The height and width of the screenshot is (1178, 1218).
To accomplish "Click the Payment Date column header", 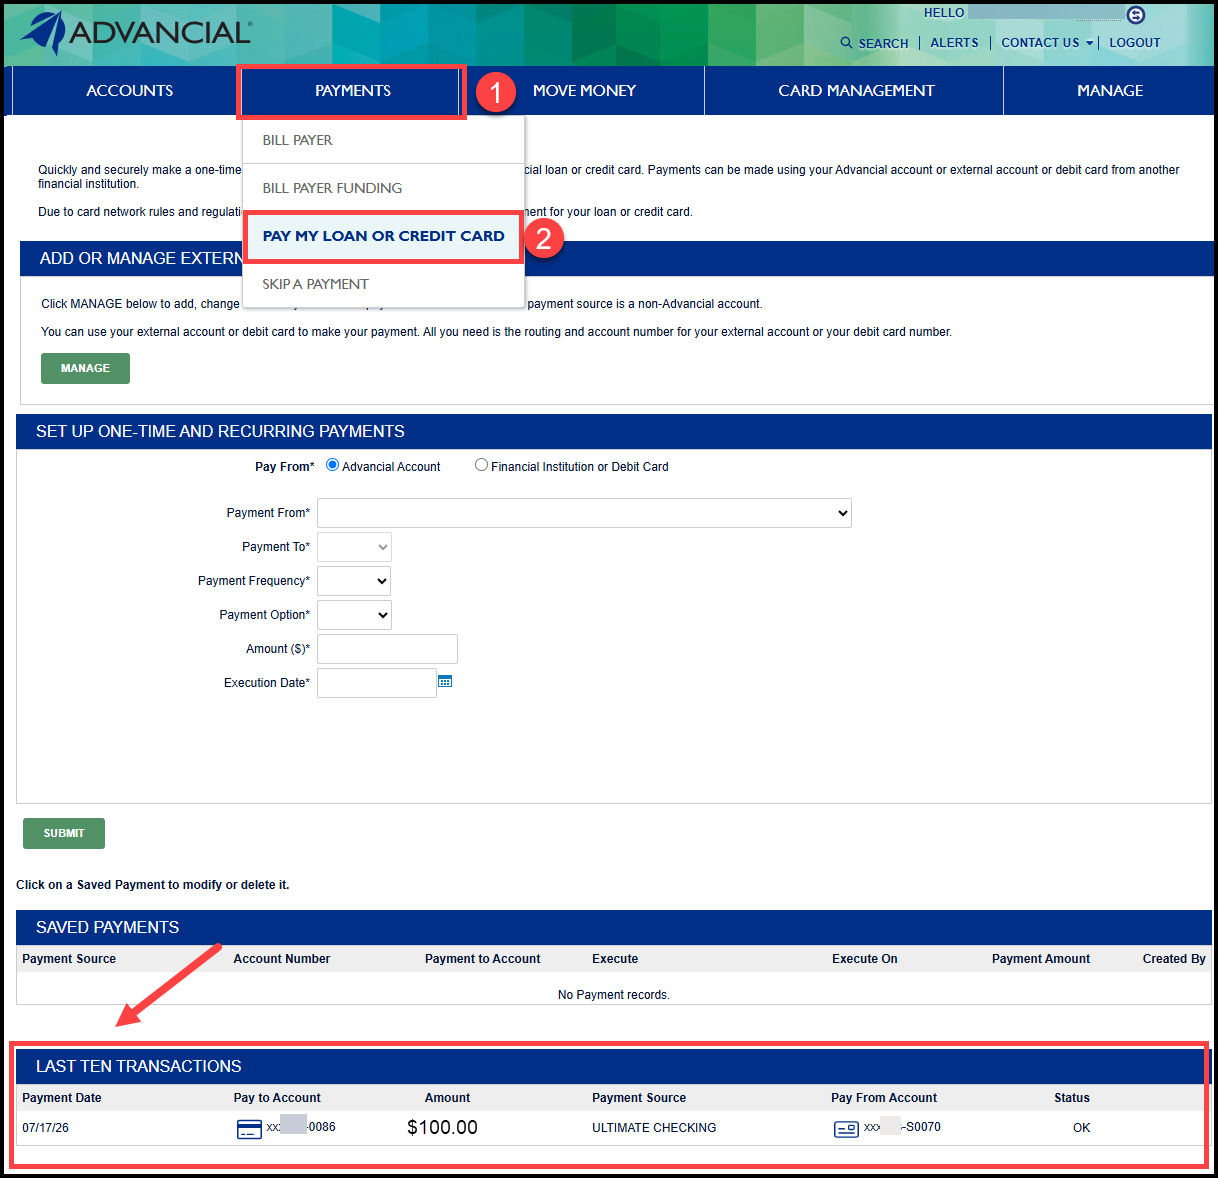I will pos(62,1098).
